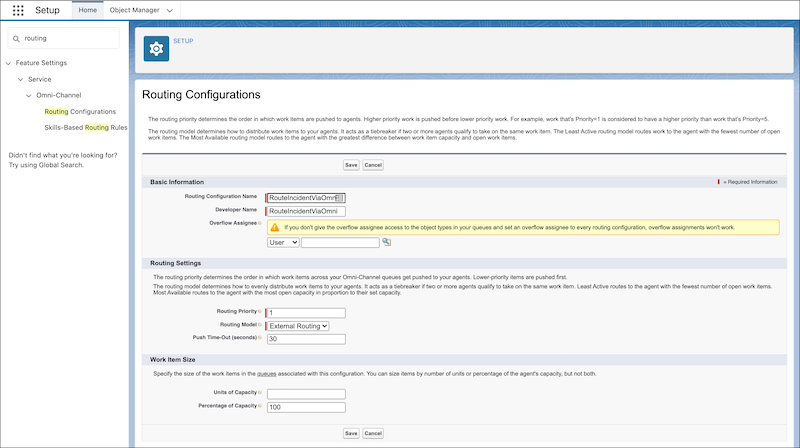Click the Routing Model help info icon
The width and height of the screenshot is (800, 448).
tap(260, 325)
